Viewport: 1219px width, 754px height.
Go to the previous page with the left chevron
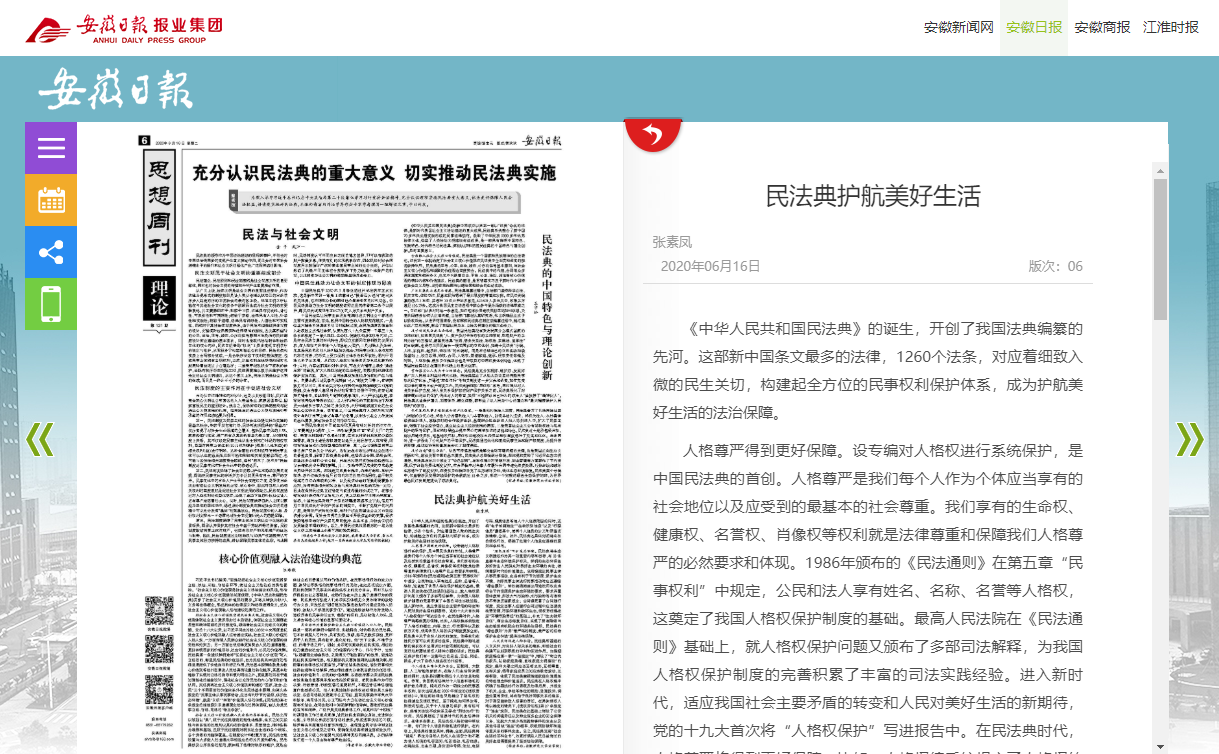pos(39,439)
